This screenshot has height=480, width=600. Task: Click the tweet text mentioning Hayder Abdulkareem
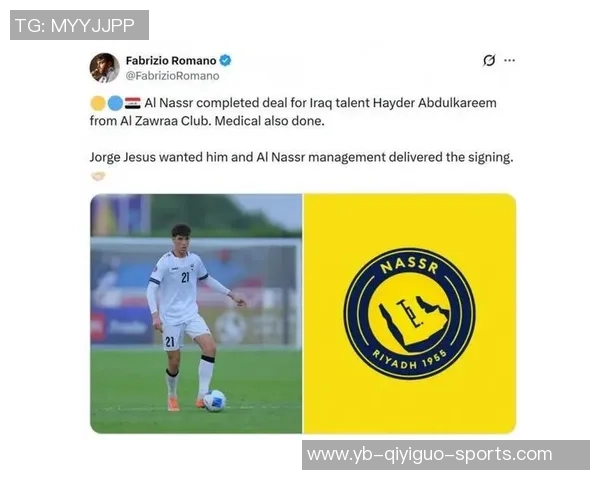(x=293, y=112)
